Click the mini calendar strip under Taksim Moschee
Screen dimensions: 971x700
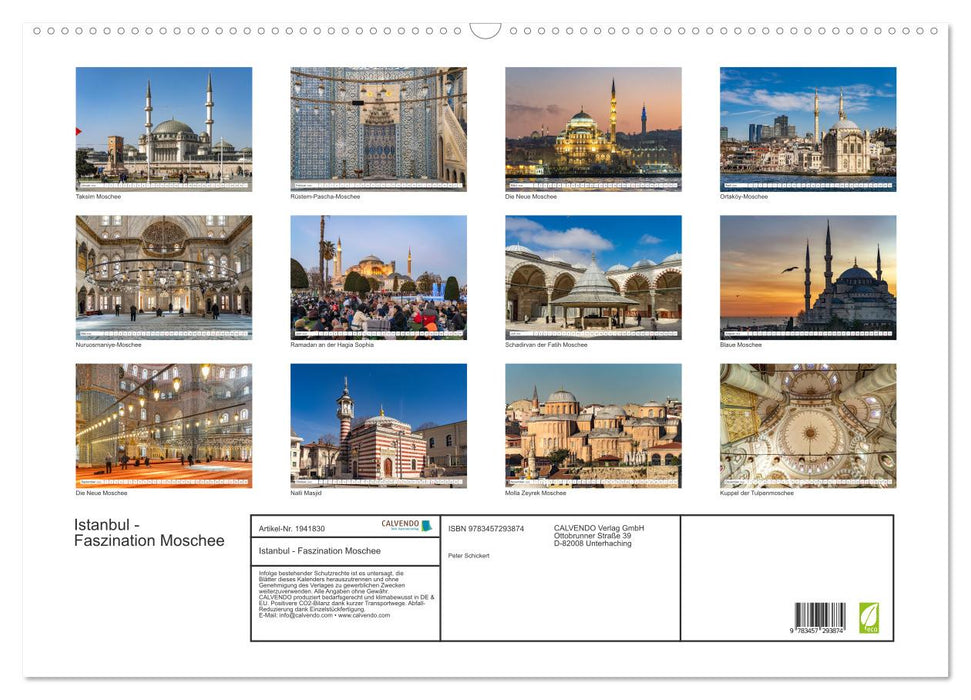163,184
